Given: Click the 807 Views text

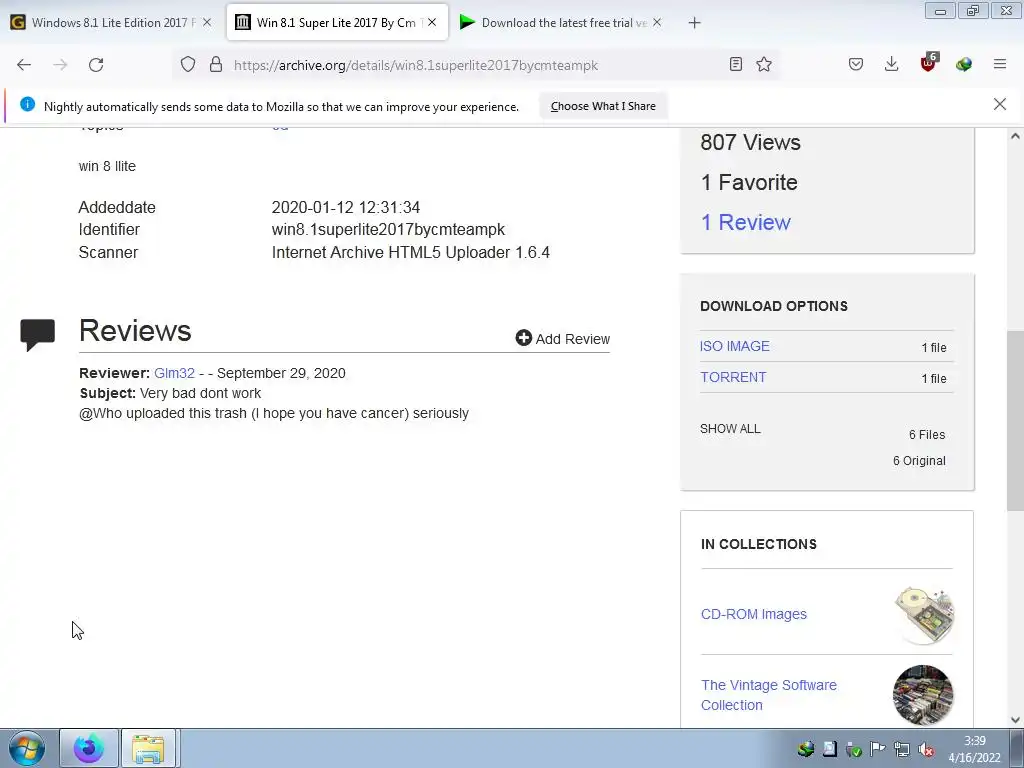Looking at the screenshot, I should pyautogui.click(x=750, y=142).
